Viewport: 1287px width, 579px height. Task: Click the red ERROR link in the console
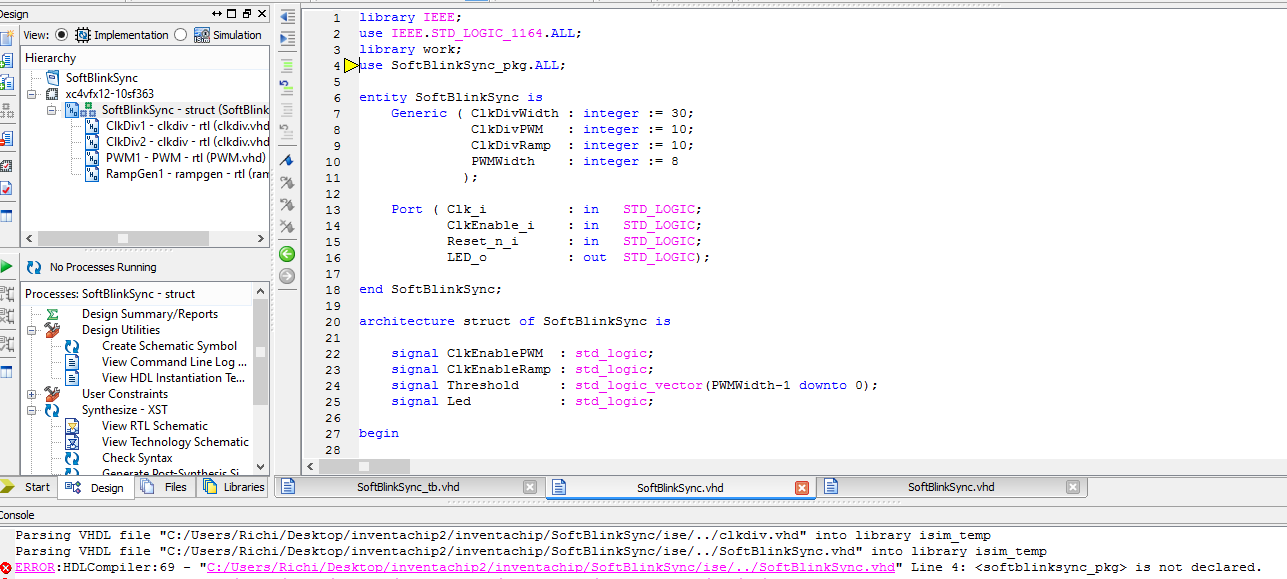[35, 567]
